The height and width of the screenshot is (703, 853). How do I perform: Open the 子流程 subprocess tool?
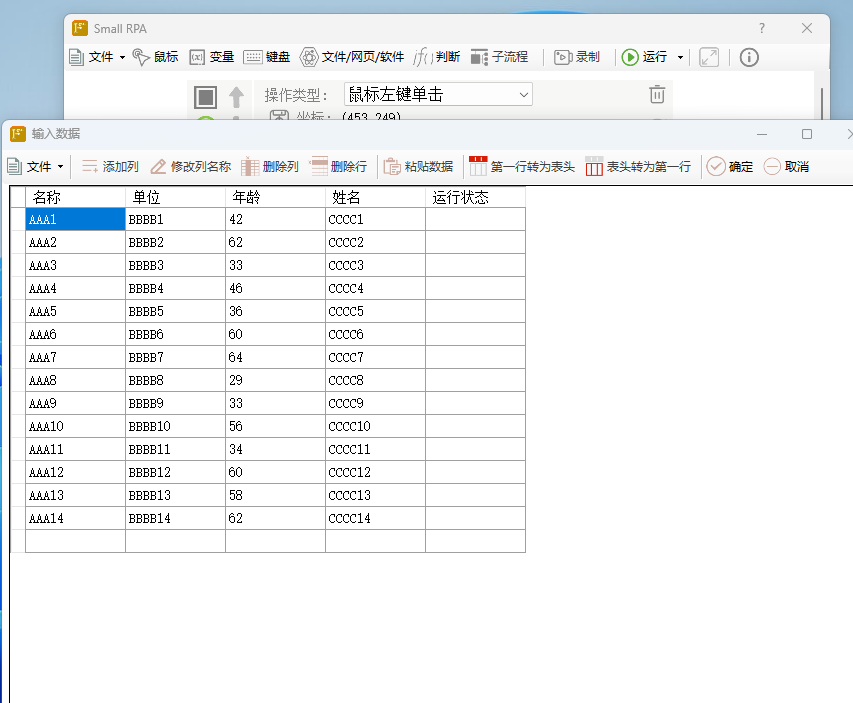tap(499, 57)
